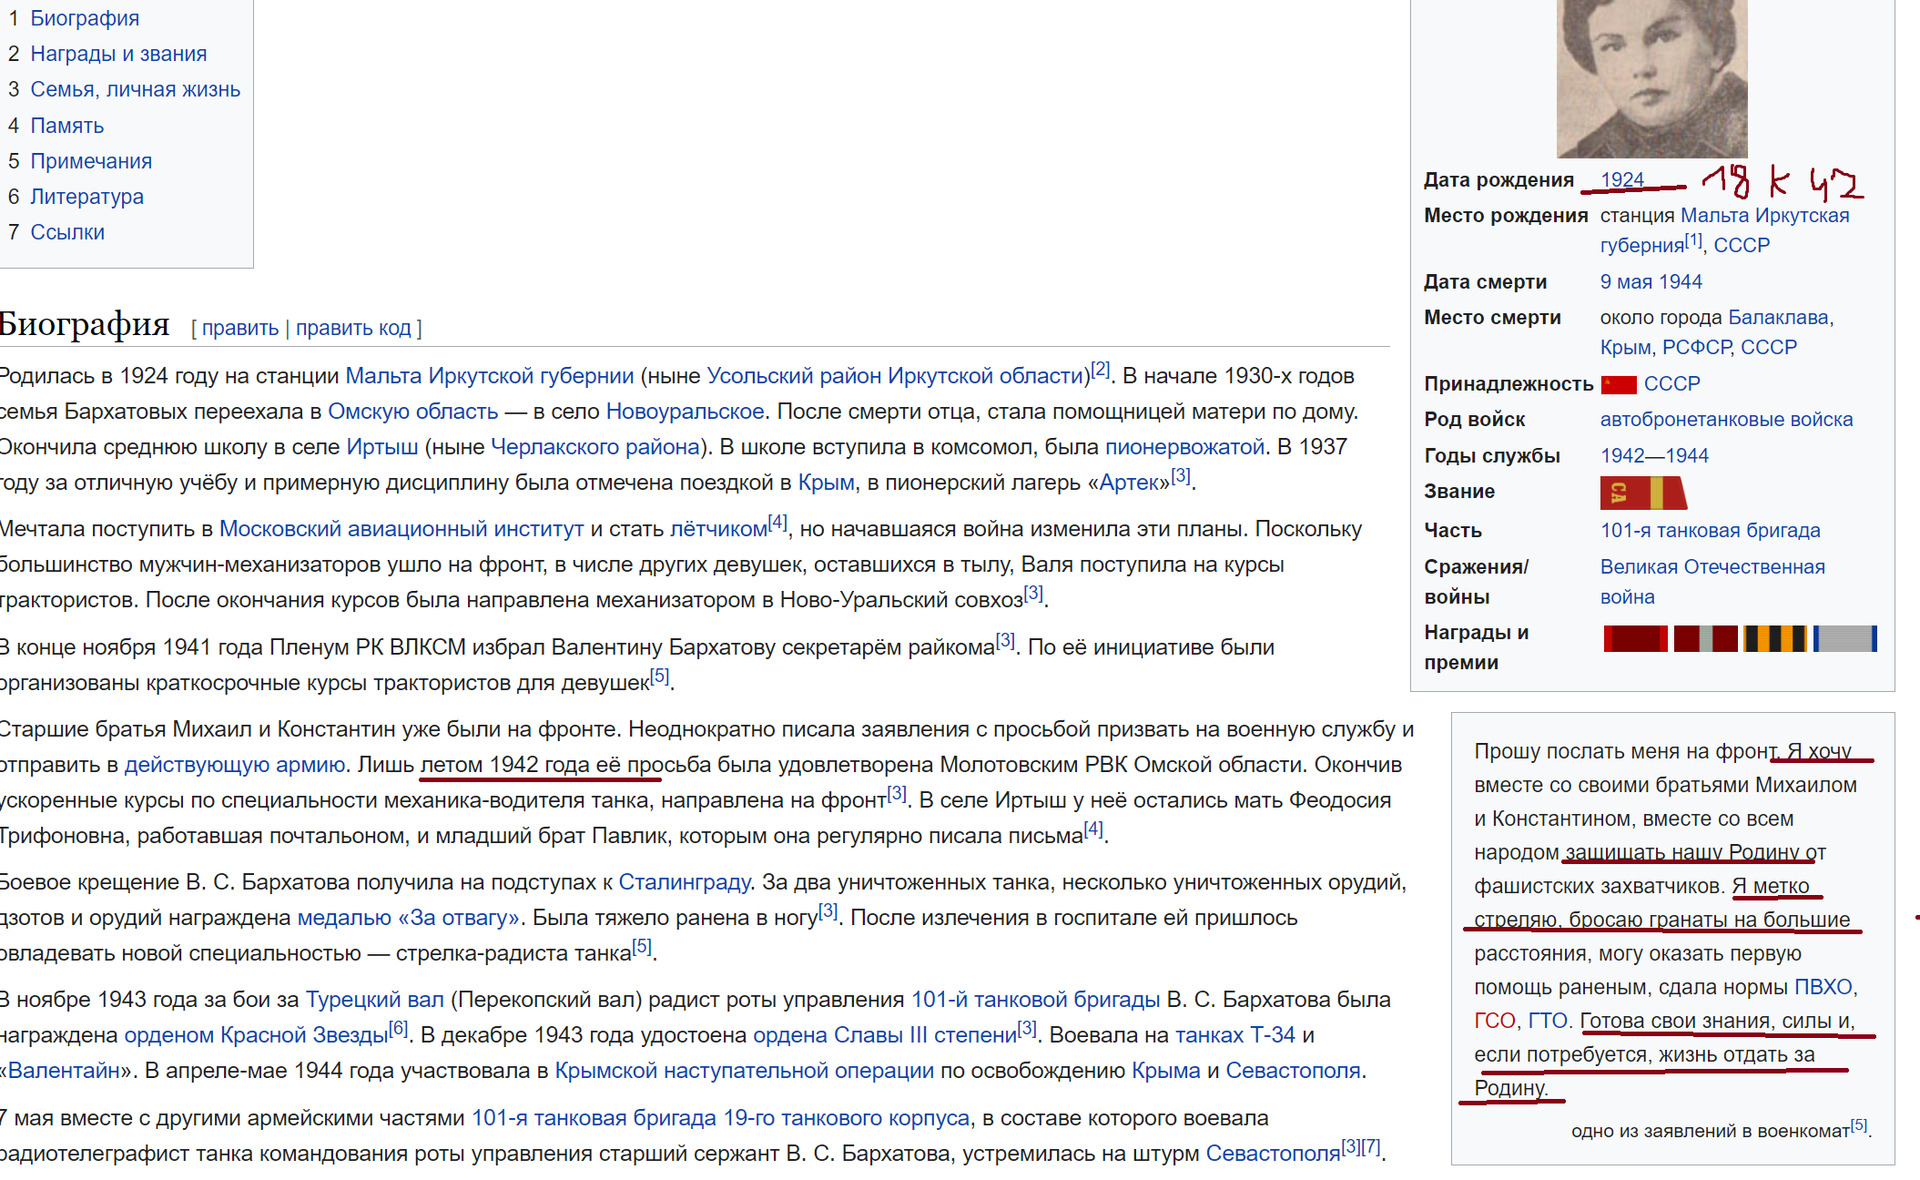
Task: Jump to Литература section from contents
Action: [x=86, y=196]
